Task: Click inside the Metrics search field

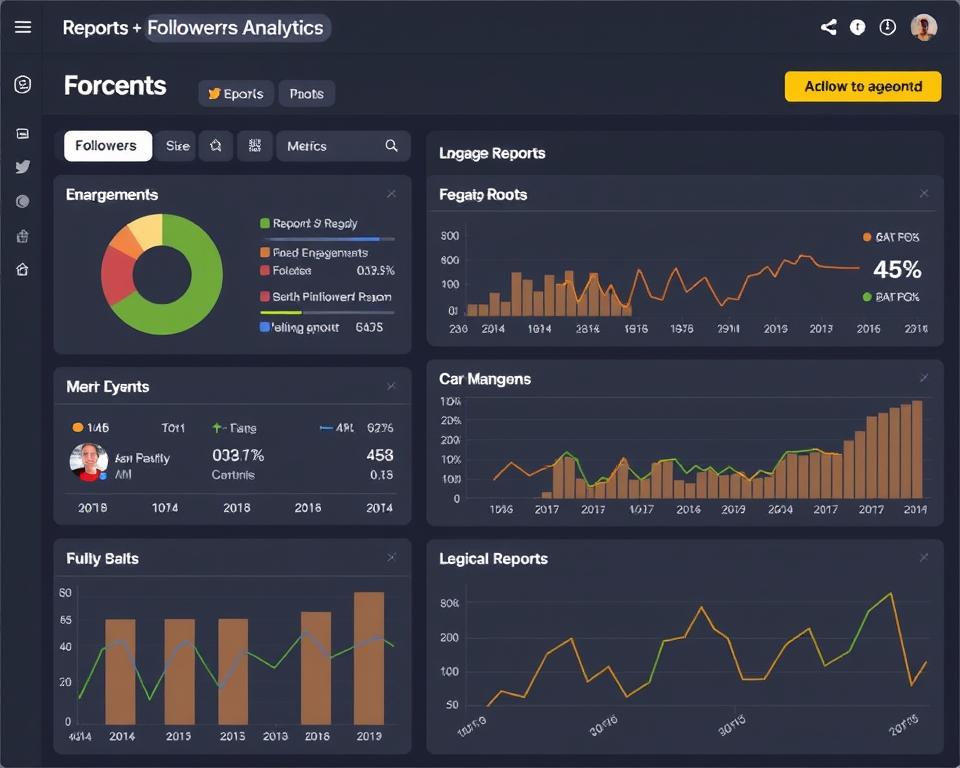Action: [x=330, y=145]
